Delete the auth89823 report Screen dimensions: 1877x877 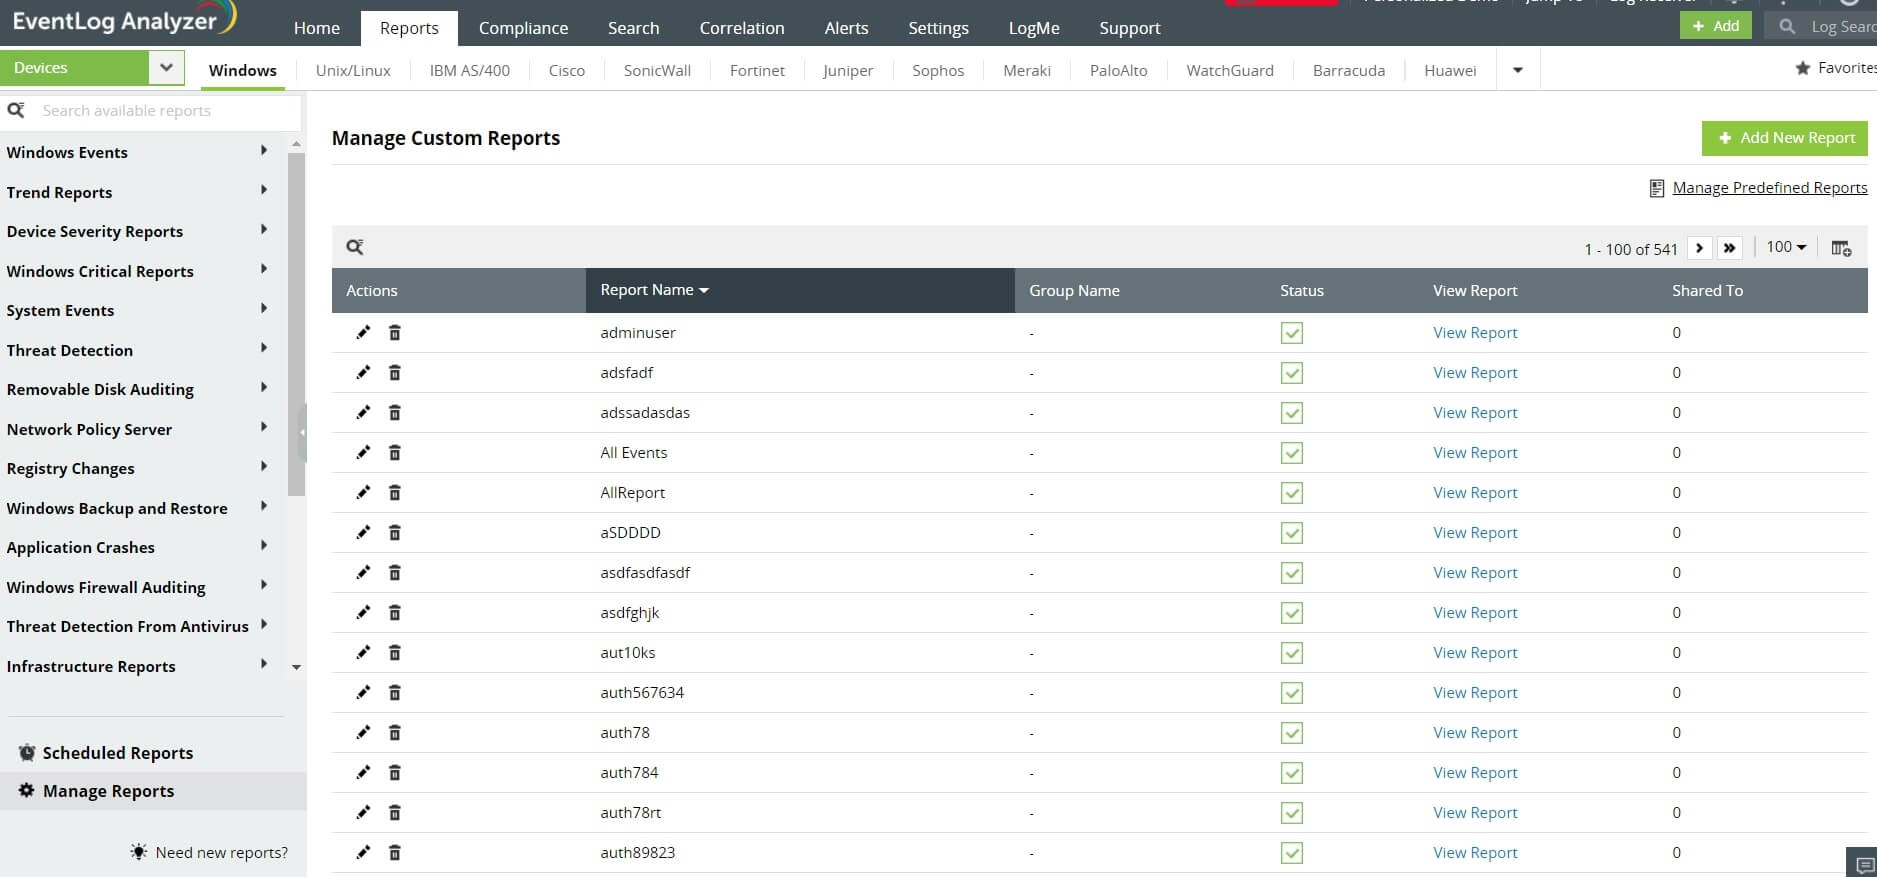coord(395,852)
